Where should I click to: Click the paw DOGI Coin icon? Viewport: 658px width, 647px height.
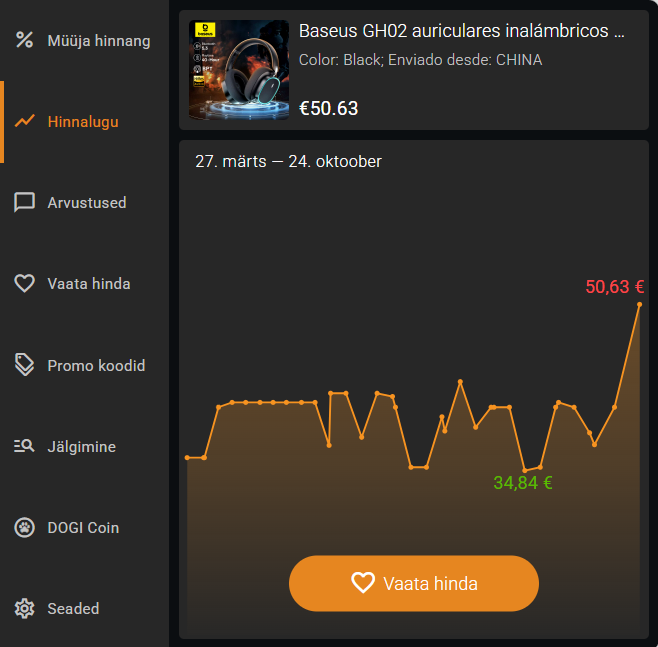[24, 527]
